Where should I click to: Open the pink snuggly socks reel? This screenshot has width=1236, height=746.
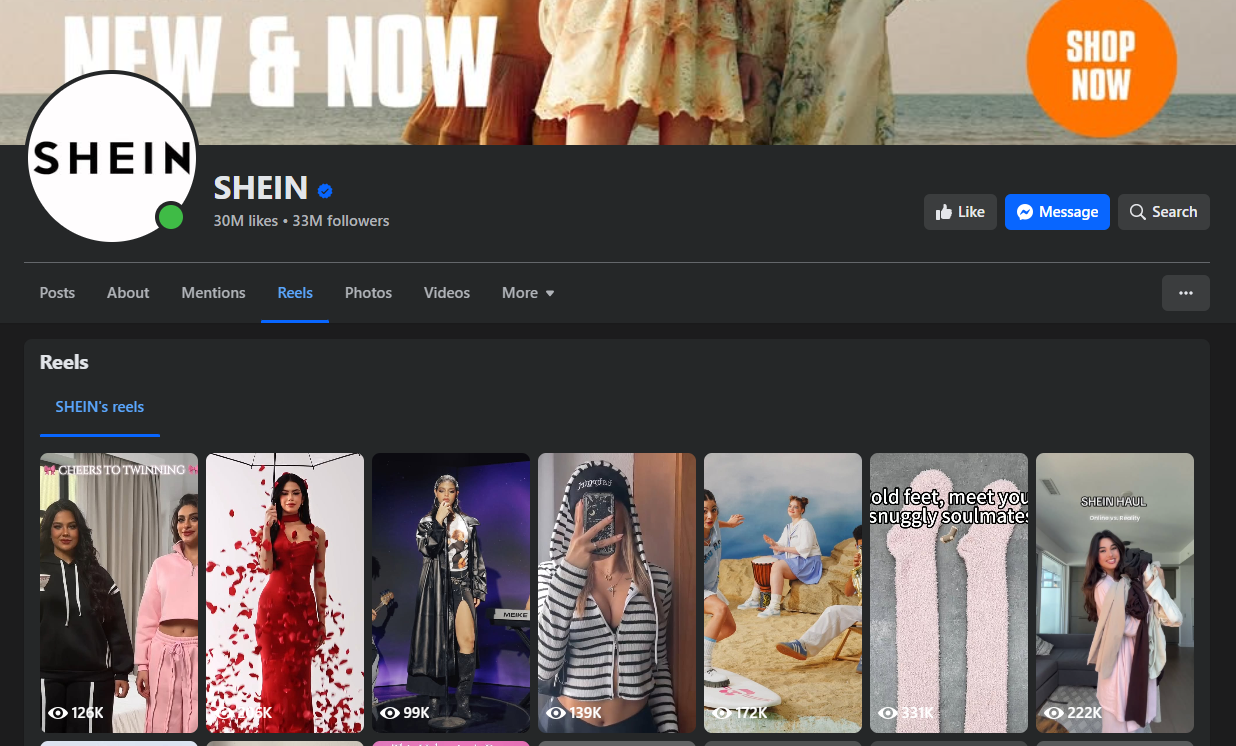[949, 593]
